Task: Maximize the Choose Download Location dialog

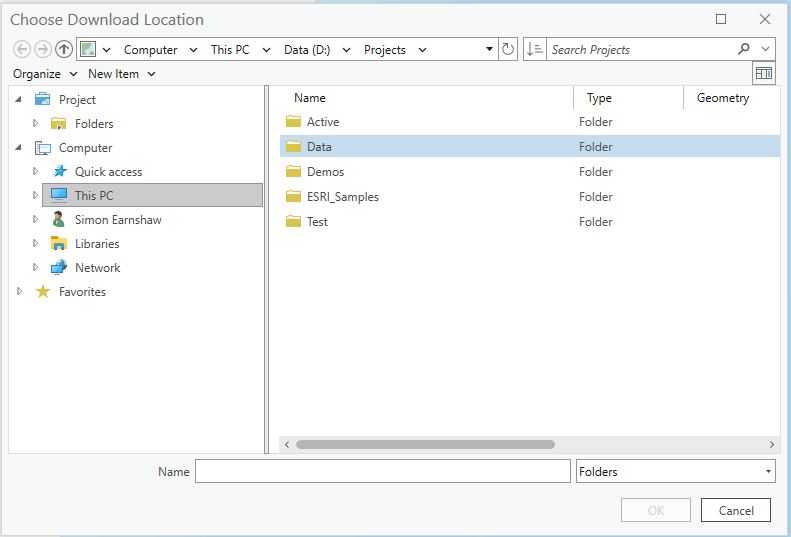Action: click(x=721, y=19)
